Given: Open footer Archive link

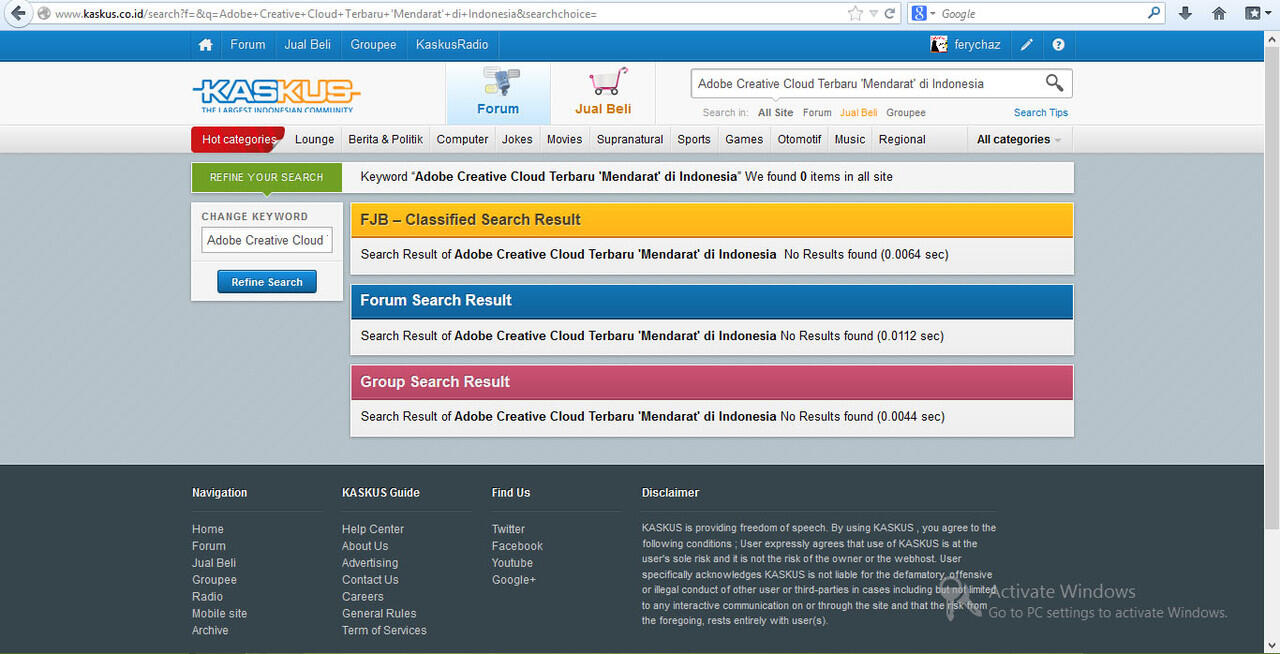Looking at the screenshot, I should (210, 631).
